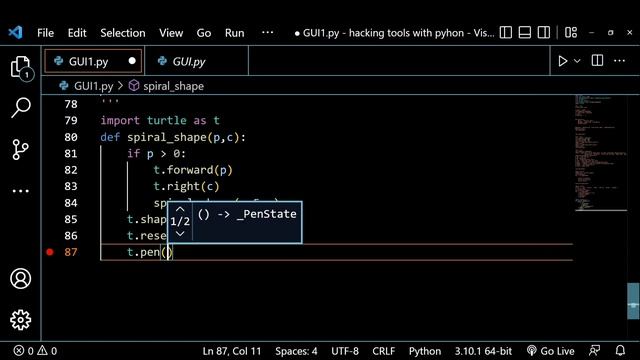Click the _PenState signature hint text
The width and height of the screenshot is (640, 360).
coord(247,214)
